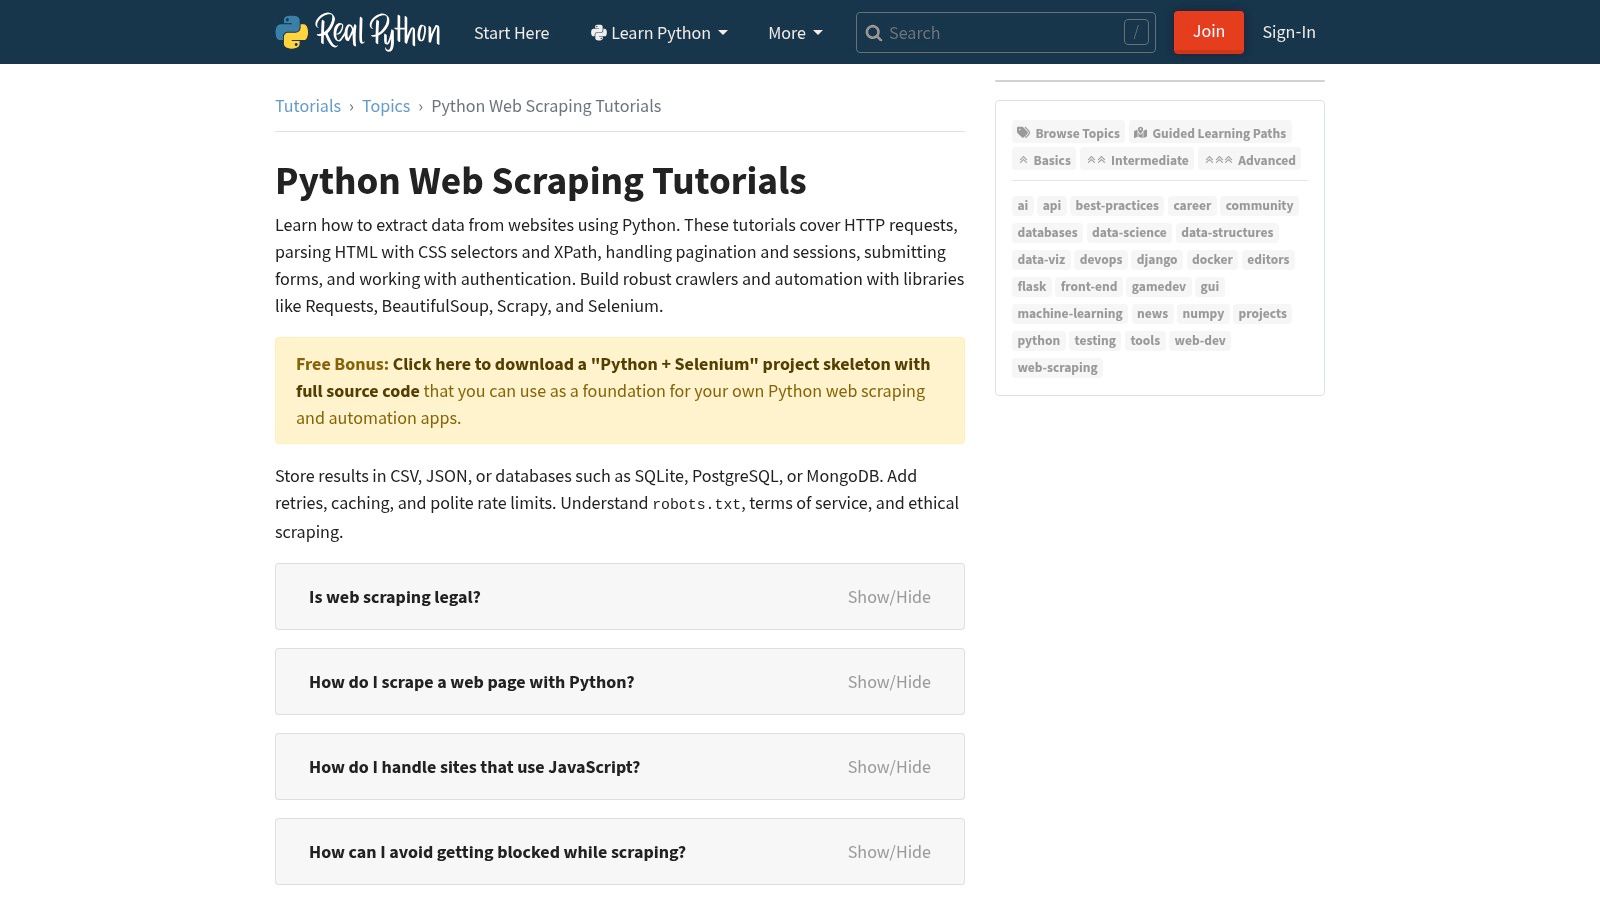Click the Real Python logo
1600x900 pixels.
click(357, 32)
